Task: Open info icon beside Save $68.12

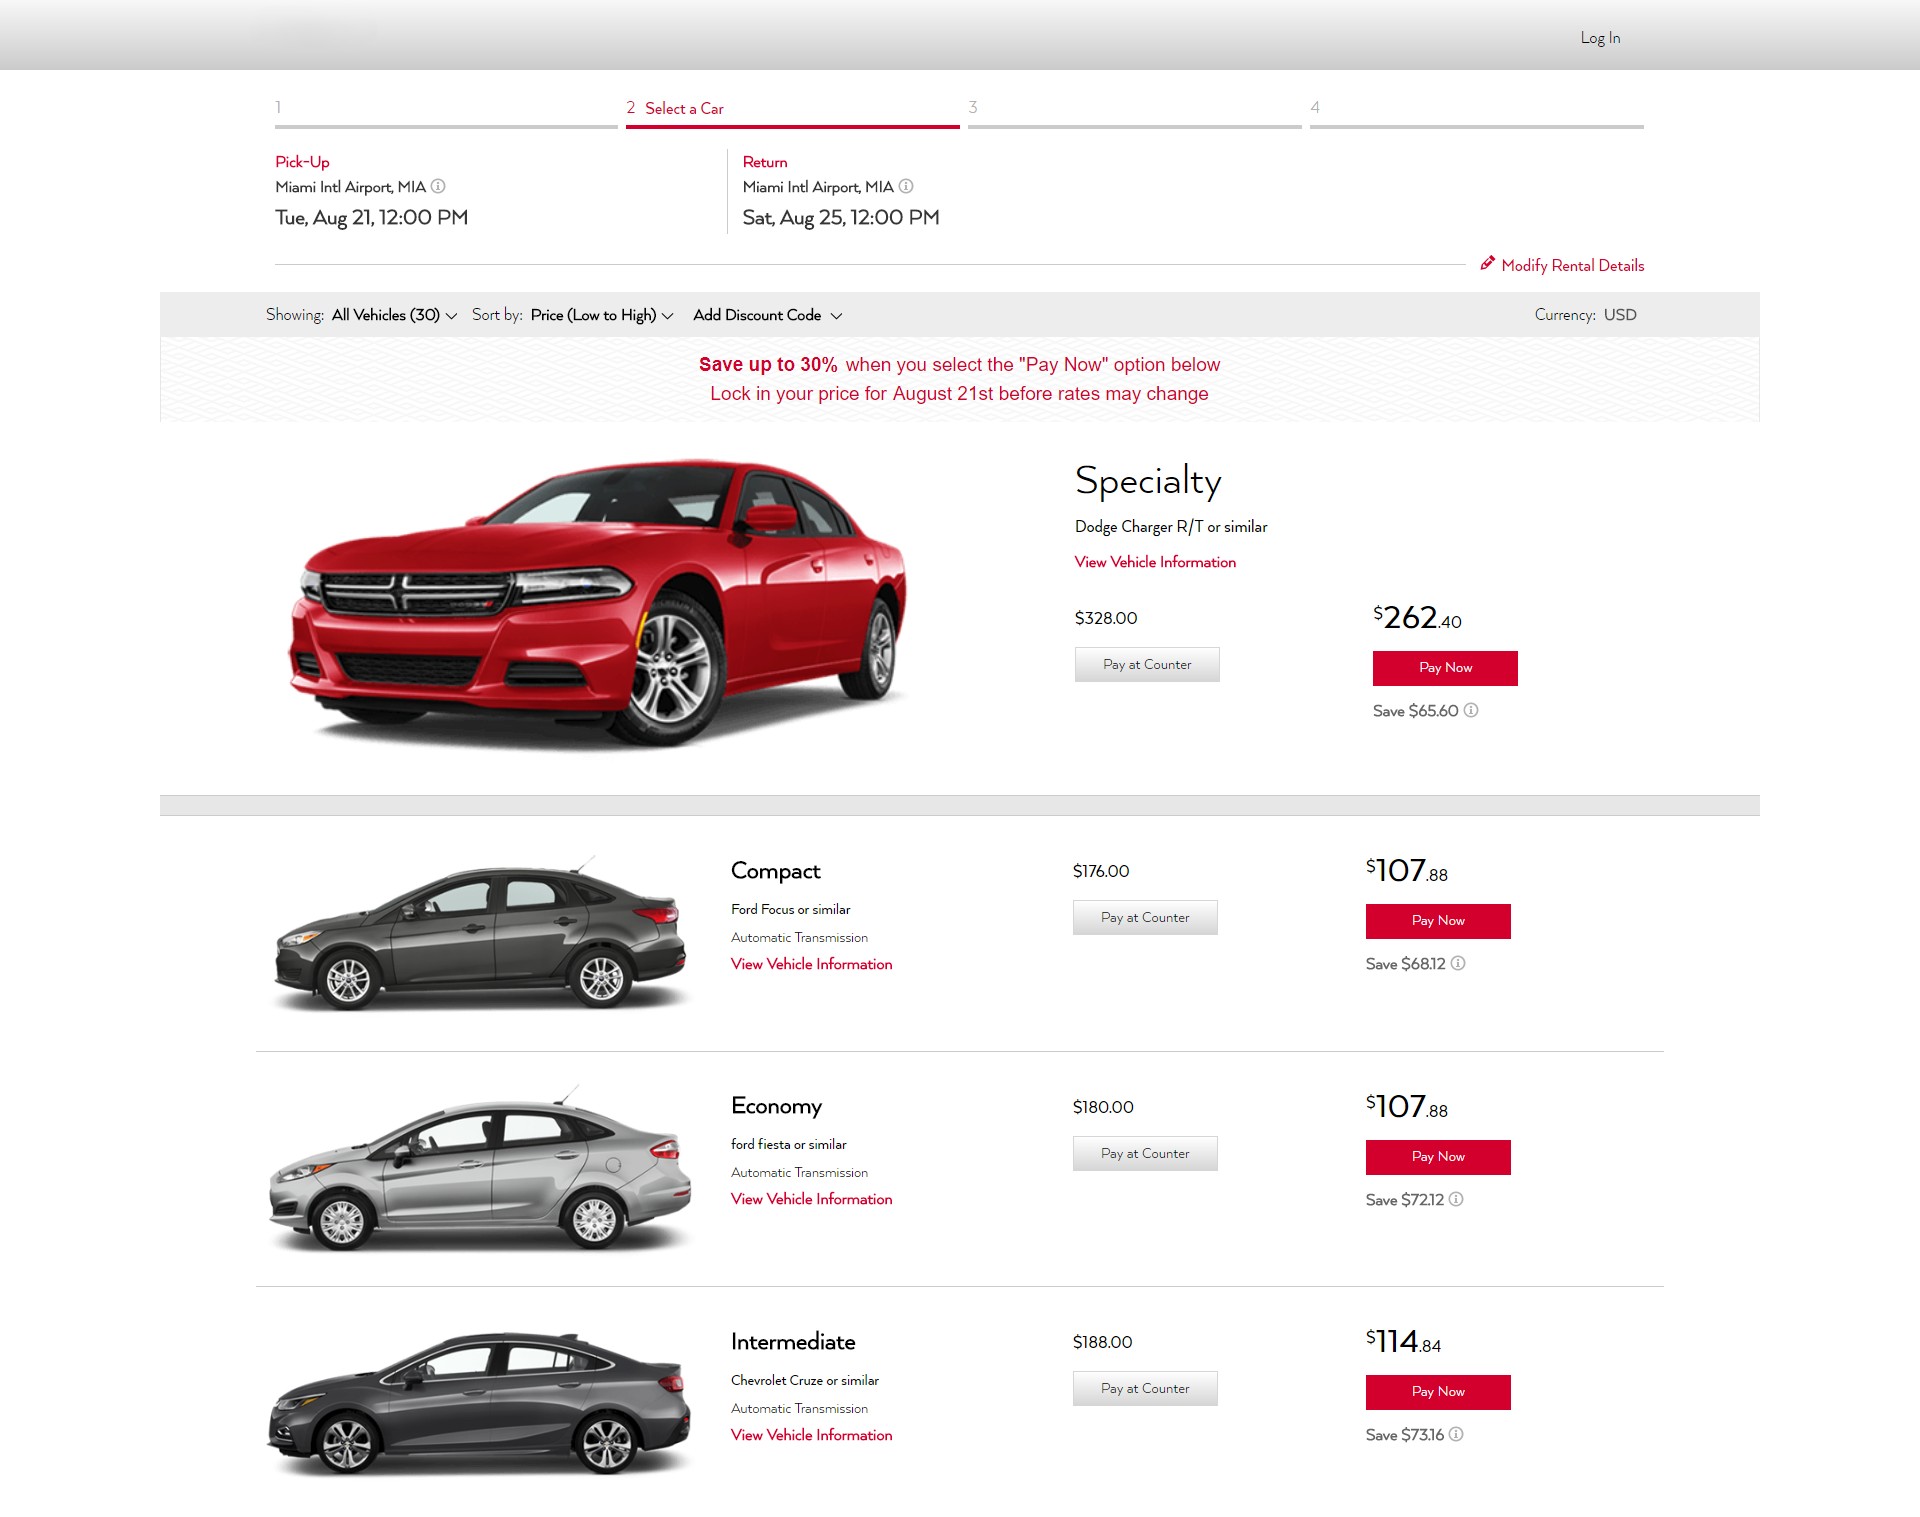Action: pos(1458,964)
